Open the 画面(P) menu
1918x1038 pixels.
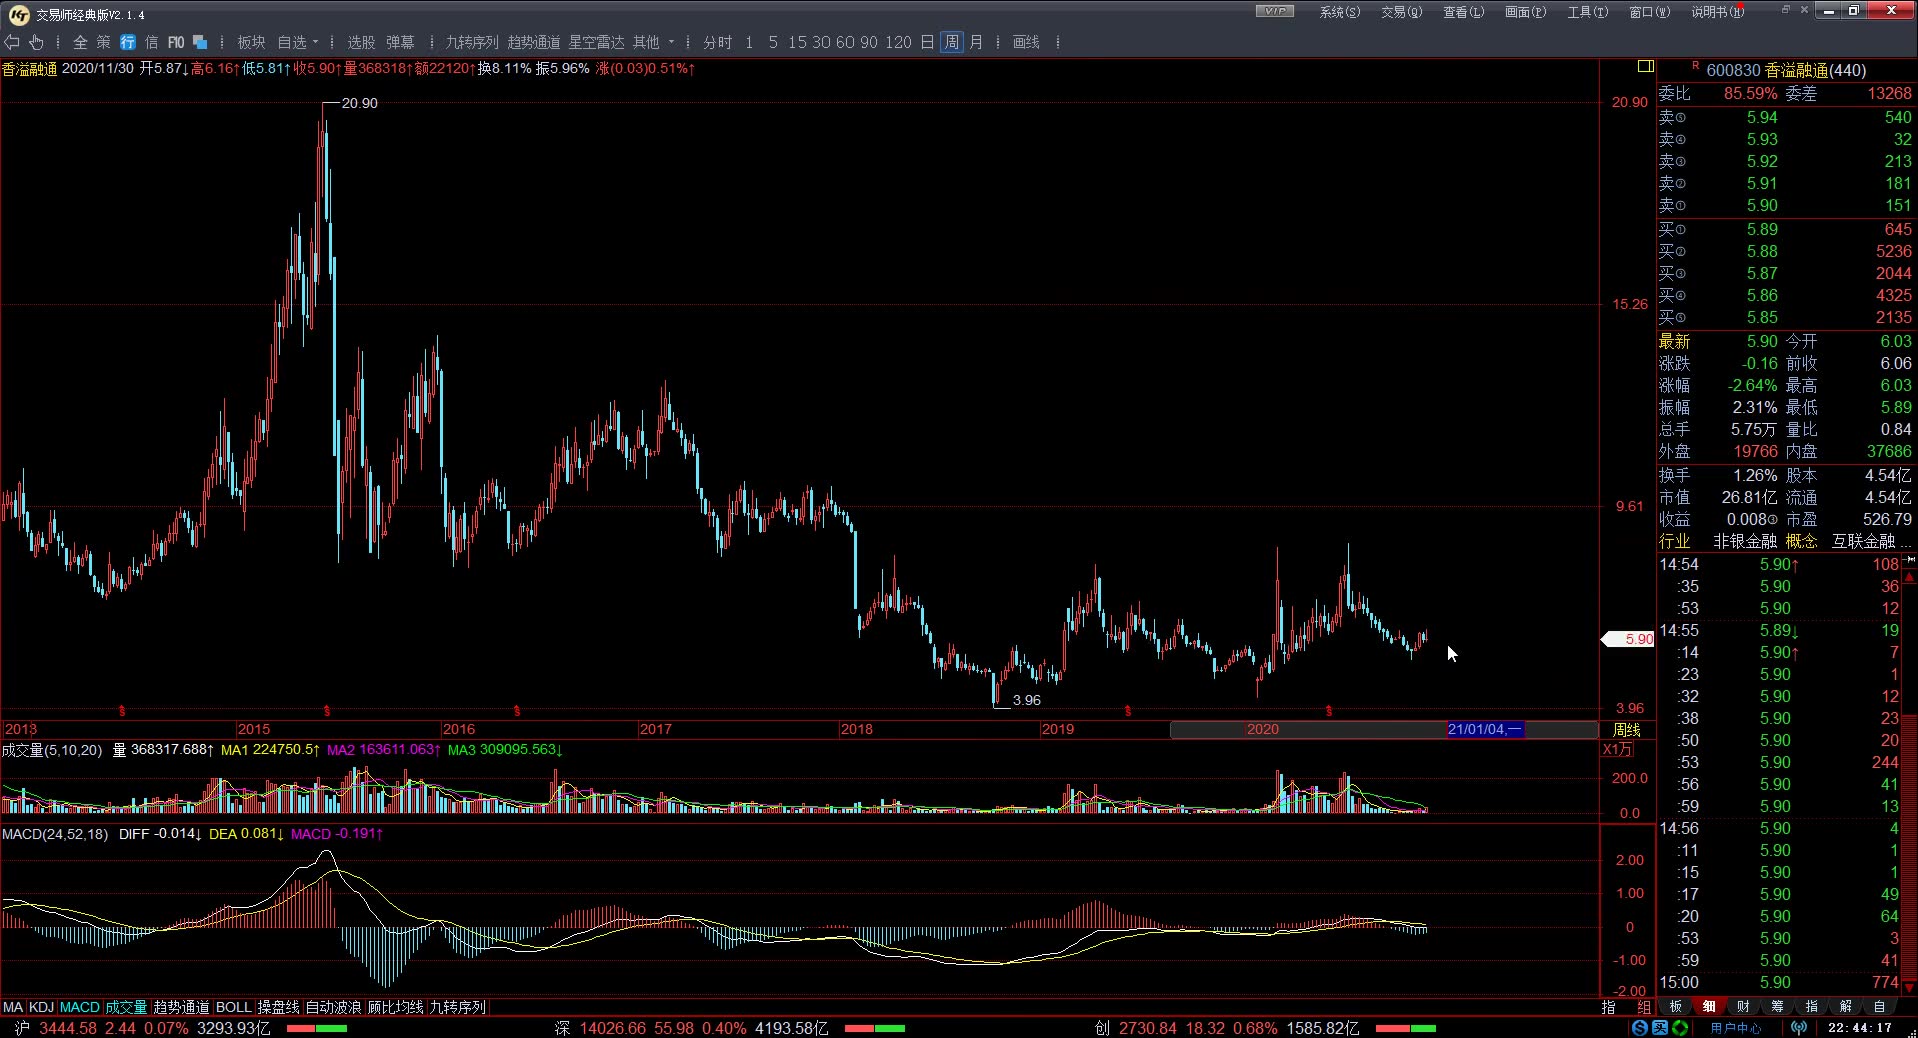tap(1526, 12)
